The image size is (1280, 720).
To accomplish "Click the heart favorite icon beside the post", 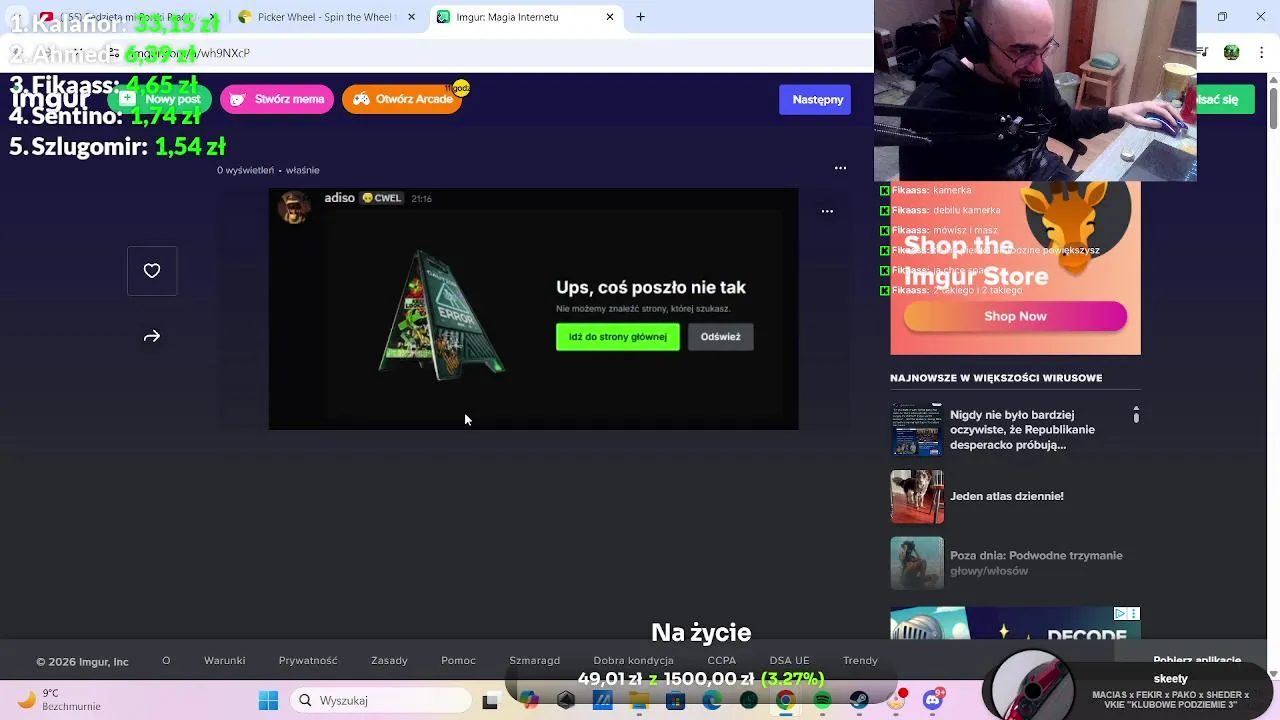I will click(152, 271).
